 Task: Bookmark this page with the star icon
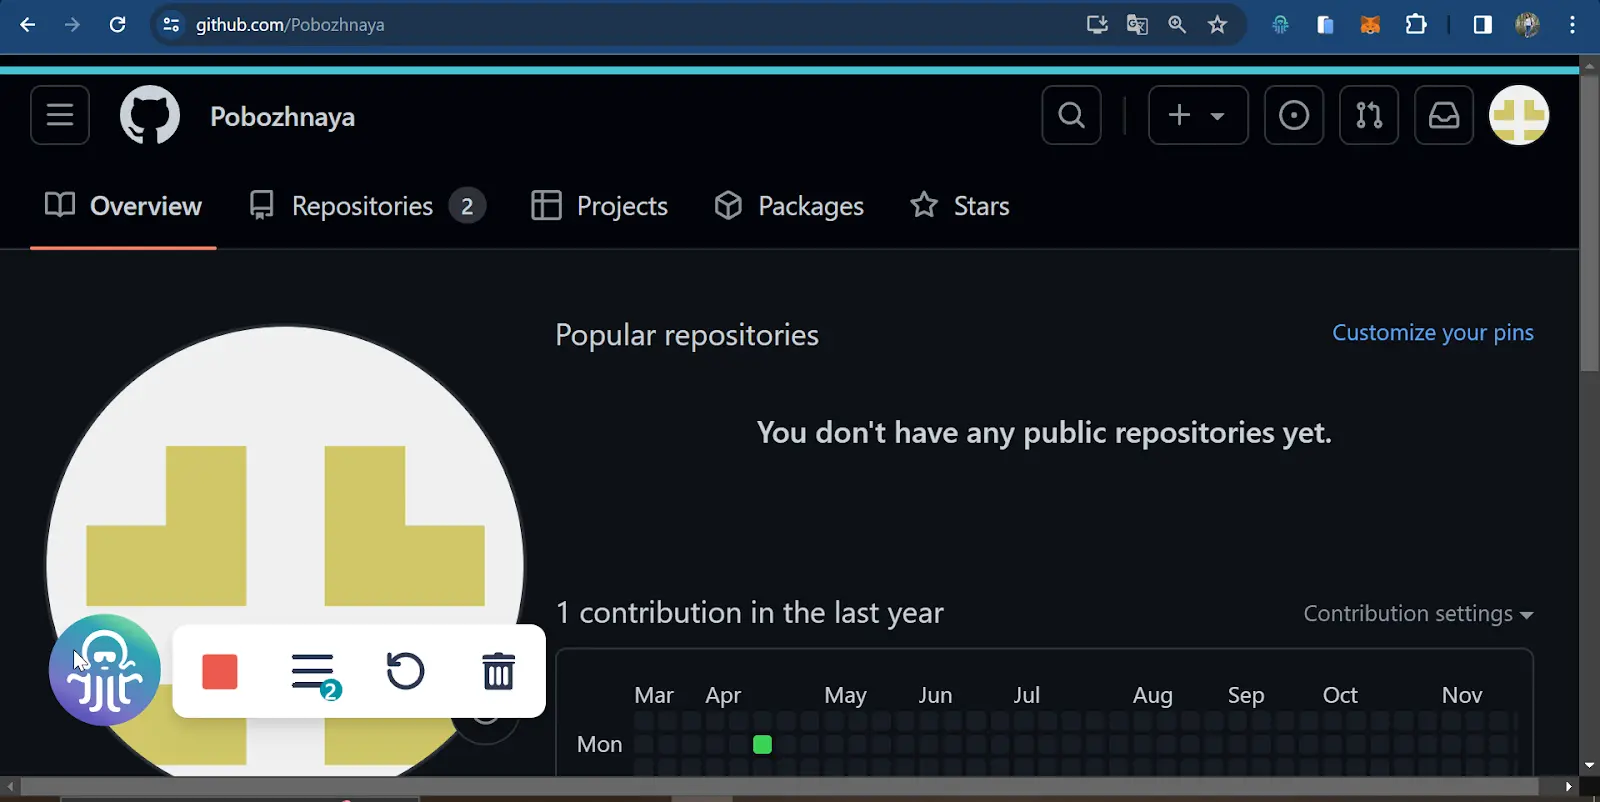pos(1217,25)
